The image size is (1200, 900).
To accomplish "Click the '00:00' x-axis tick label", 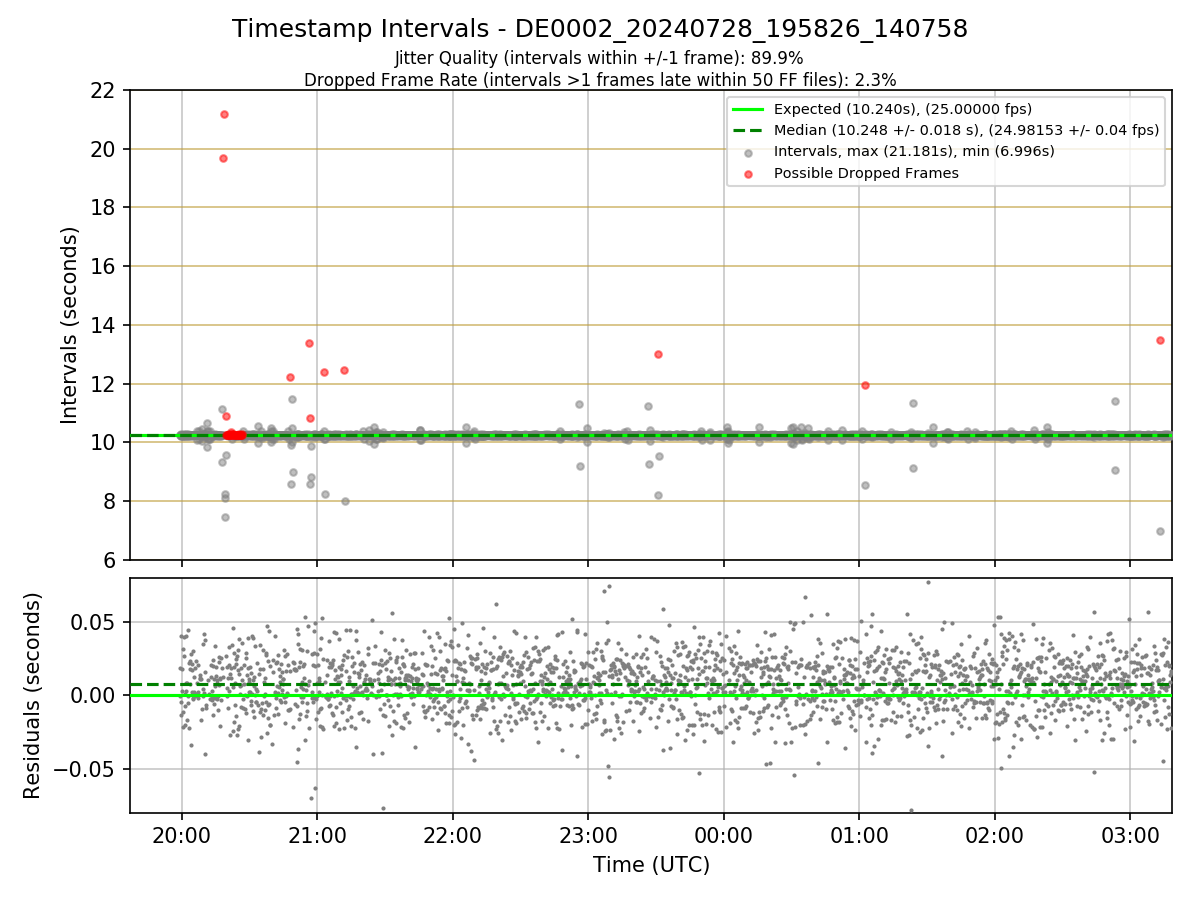I will (x=723, y=835).
